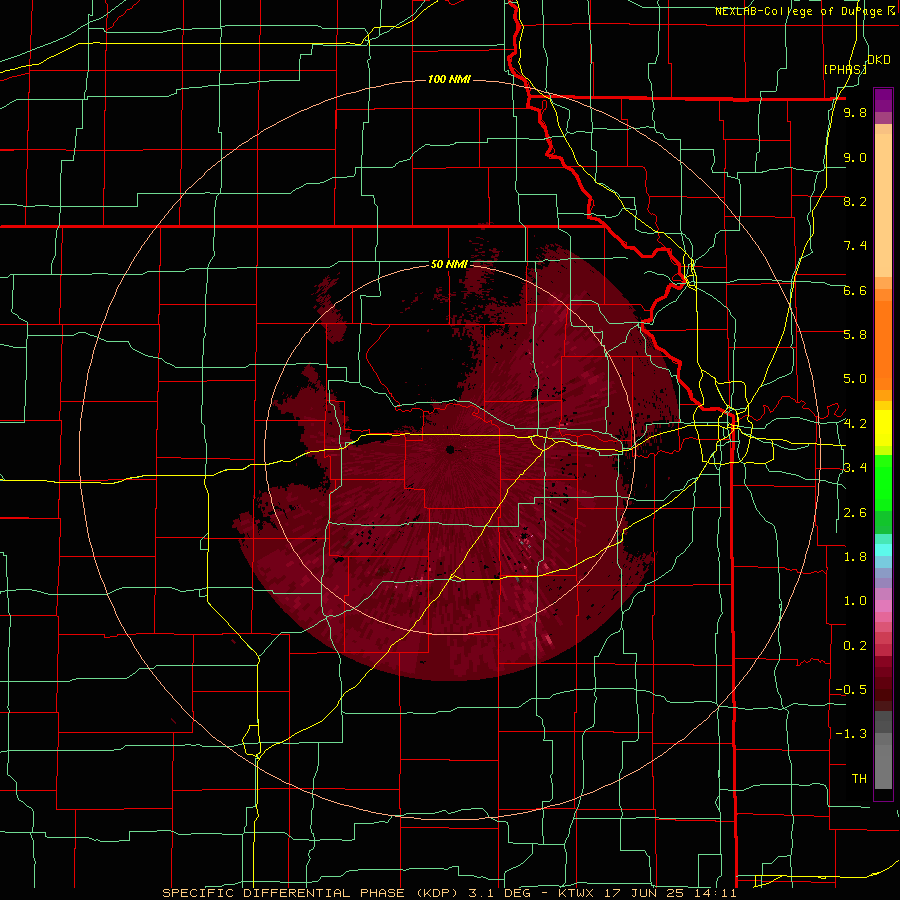Click the -1.3 value on the color scale

(x=851, y=734)
